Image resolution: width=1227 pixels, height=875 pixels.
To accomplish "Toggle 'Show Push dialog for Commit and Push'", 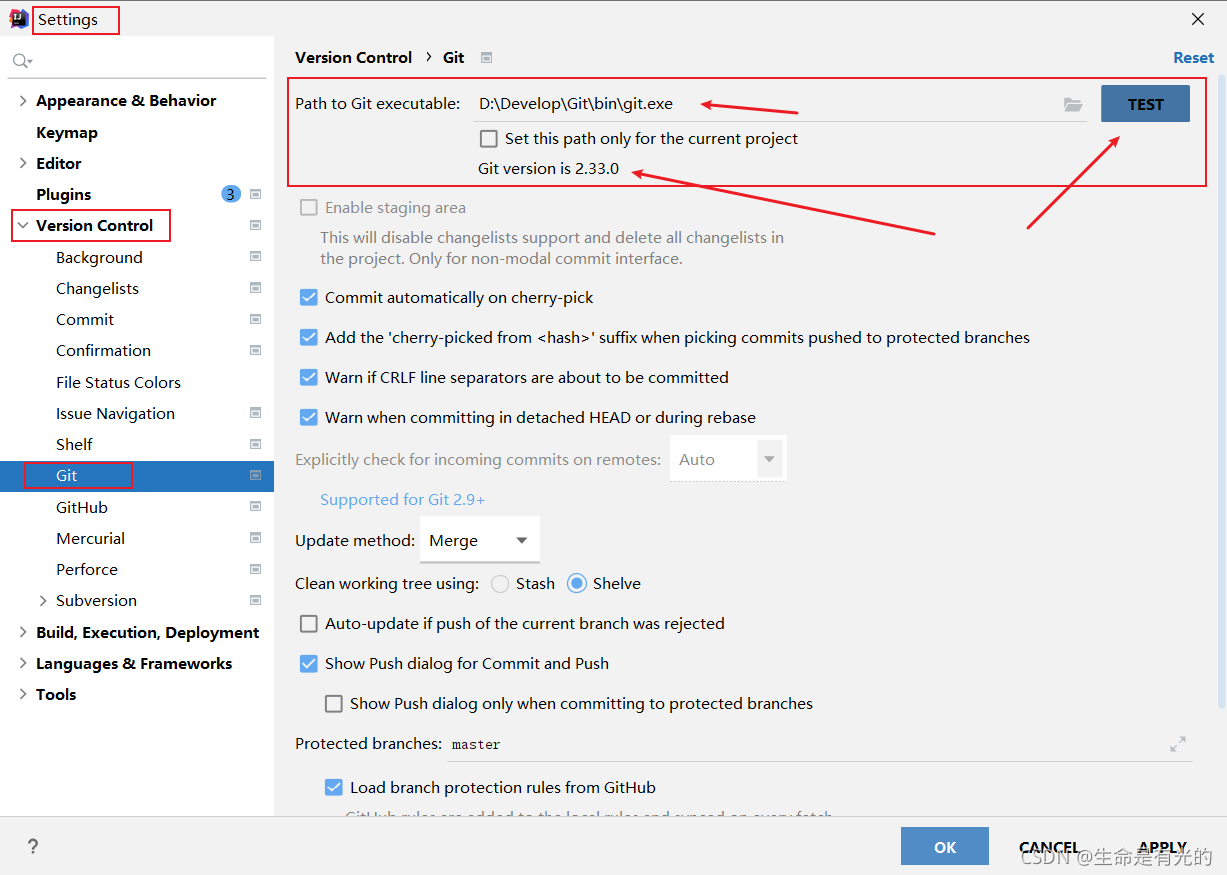I will pyautogui.click(x=309, y=663).
